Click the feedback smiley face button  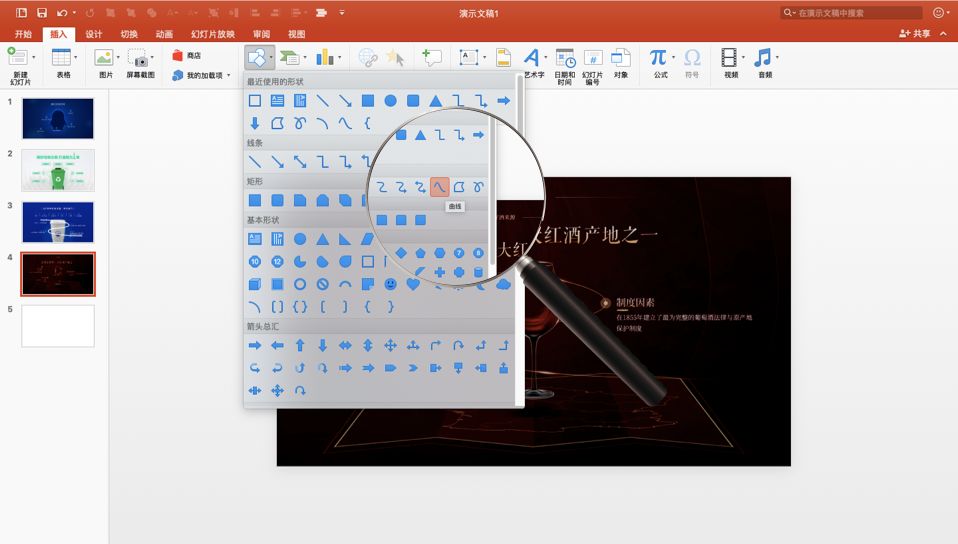[x=939, y=12]
